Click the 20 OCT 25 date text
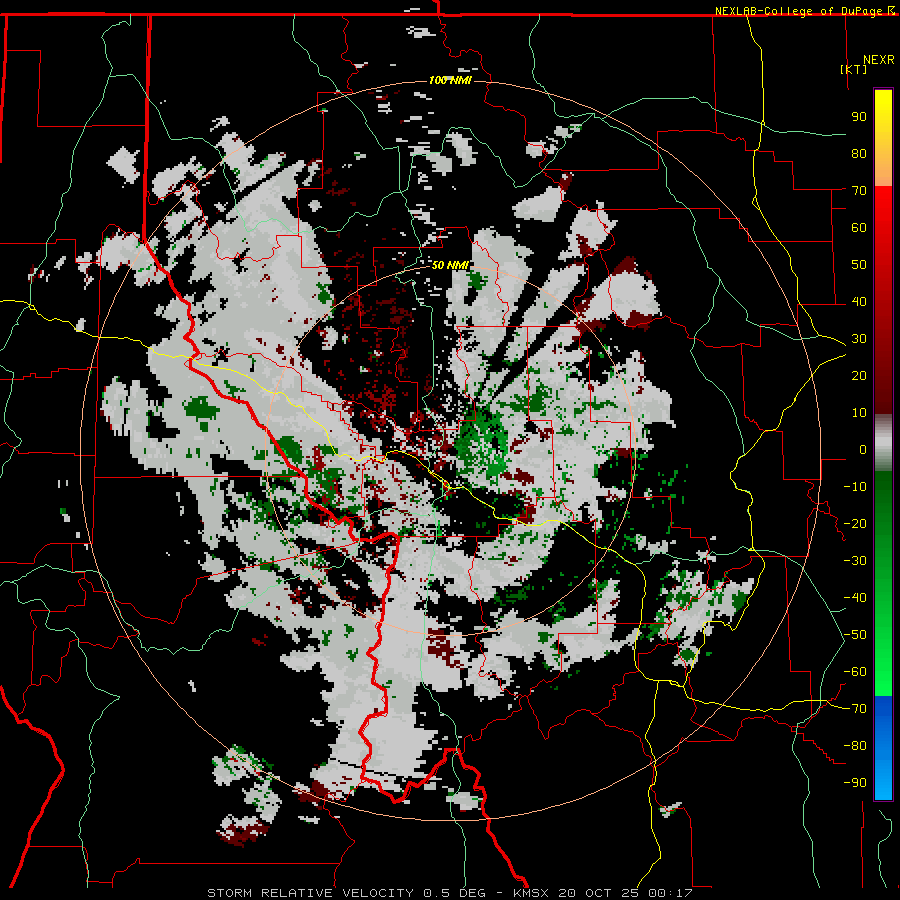The width and height of the screenshot is (900, 900). [599, 893]
